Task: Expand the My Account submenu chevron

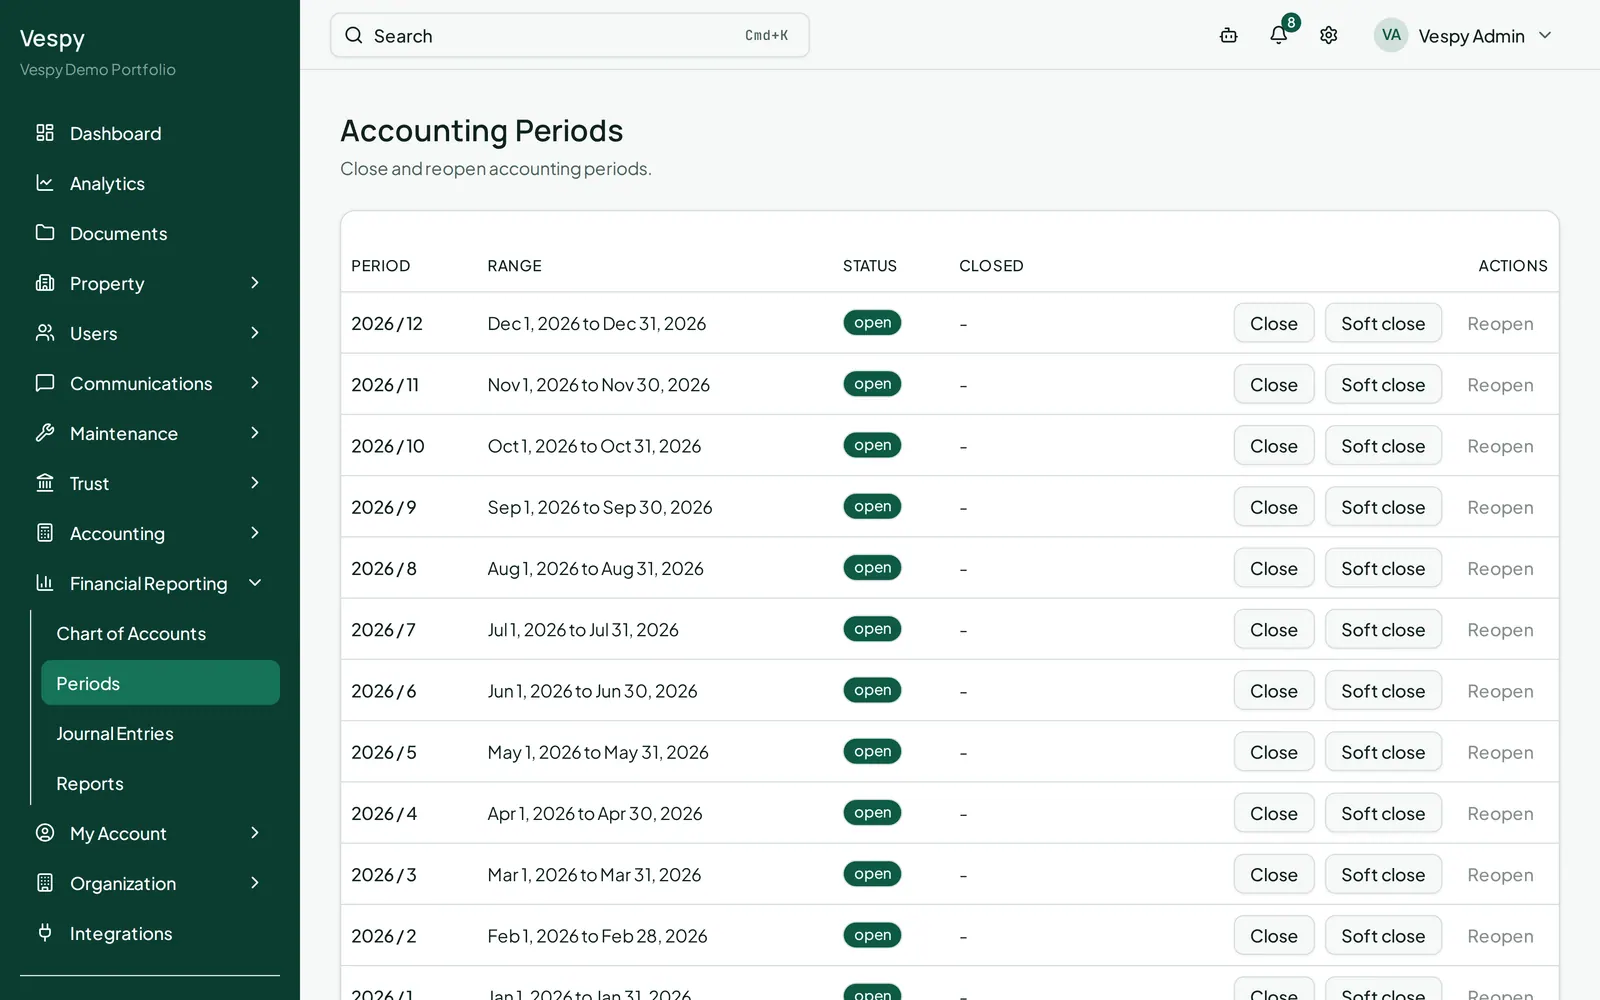Action: coord(255,833)
